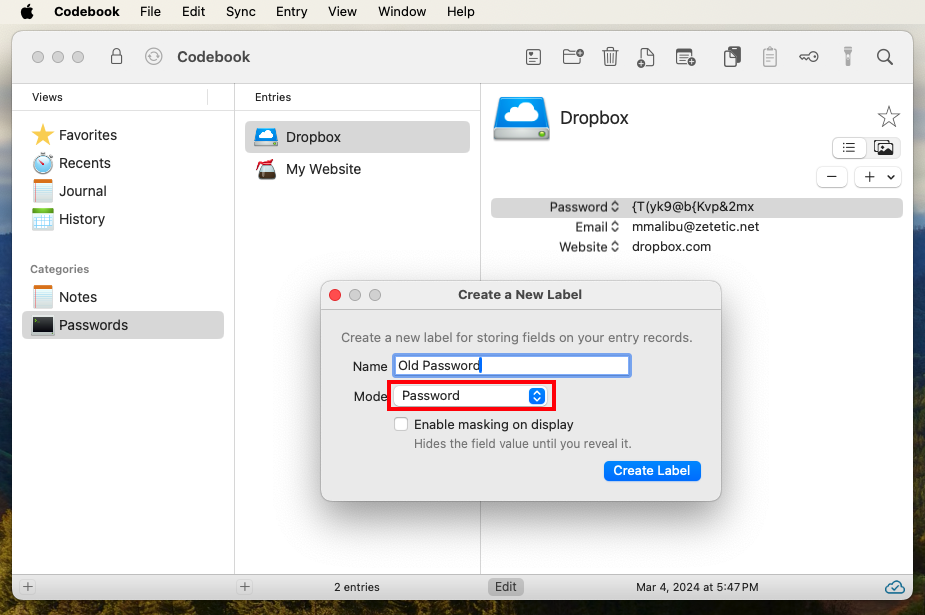Click the new category folder icon
Screen dimensions: 925x615
(573, 57)
